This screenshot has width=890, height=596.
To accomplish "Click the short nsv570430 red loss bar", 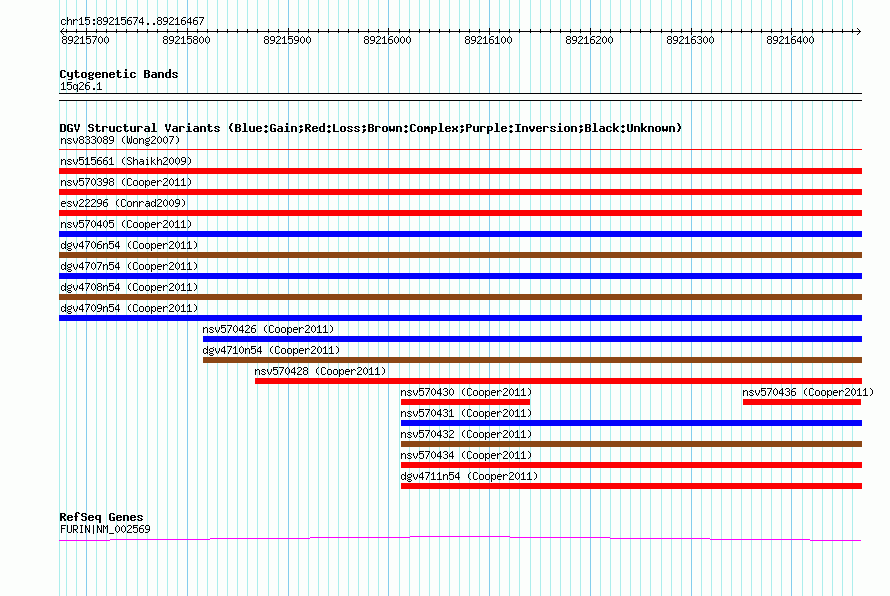I will point(465,402).
